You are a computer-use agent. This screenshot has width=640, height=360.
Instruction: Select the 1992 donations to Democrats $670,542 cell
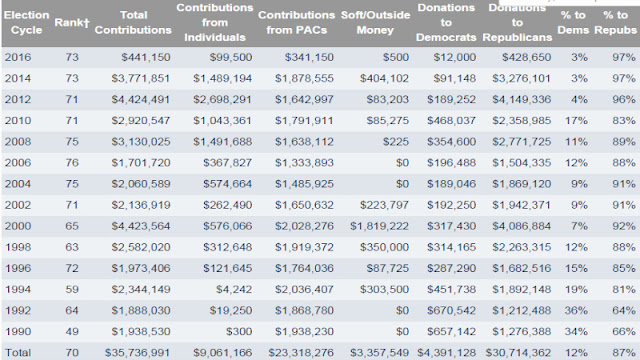point(451,310)
